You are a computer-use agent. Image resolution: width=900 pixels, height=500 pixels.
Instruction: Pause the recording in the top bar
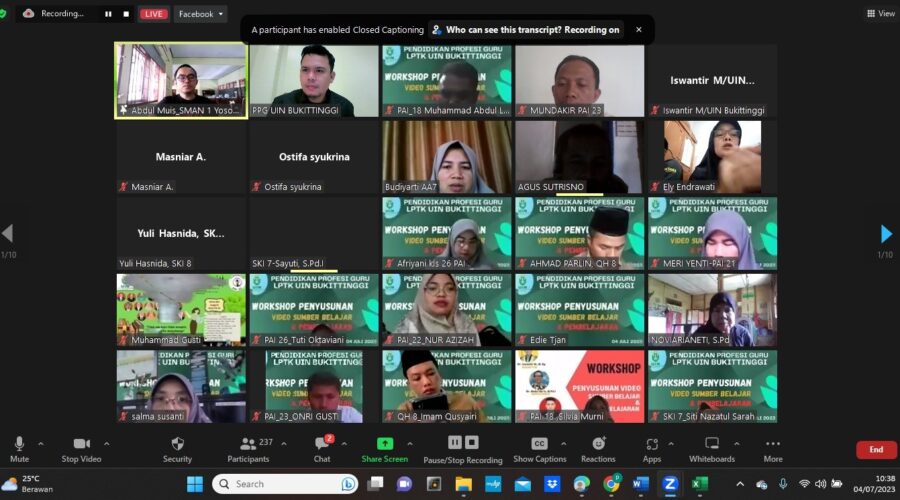[108, 14]
